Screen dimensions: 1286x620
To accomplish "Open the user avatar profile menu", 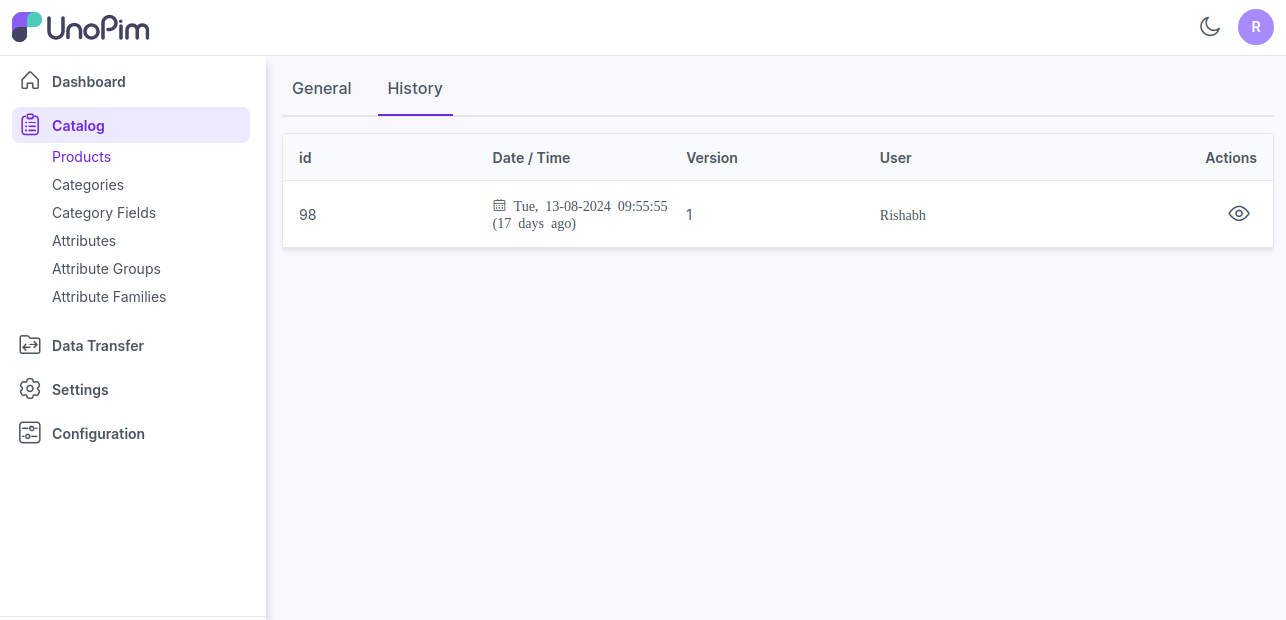I will pyautogui.click(x=1255, y=27).
